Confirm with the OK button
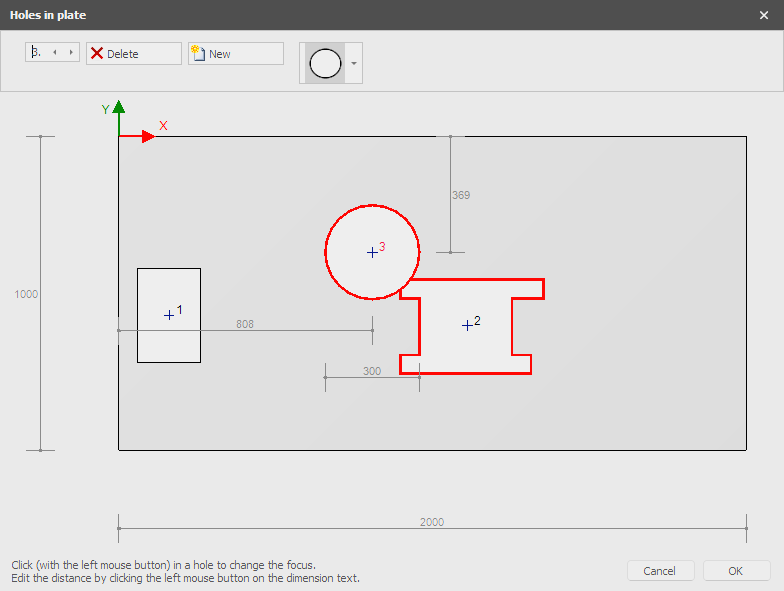This screenshot has width=784, height=591. pyautogui.click(x=736, y=570)
